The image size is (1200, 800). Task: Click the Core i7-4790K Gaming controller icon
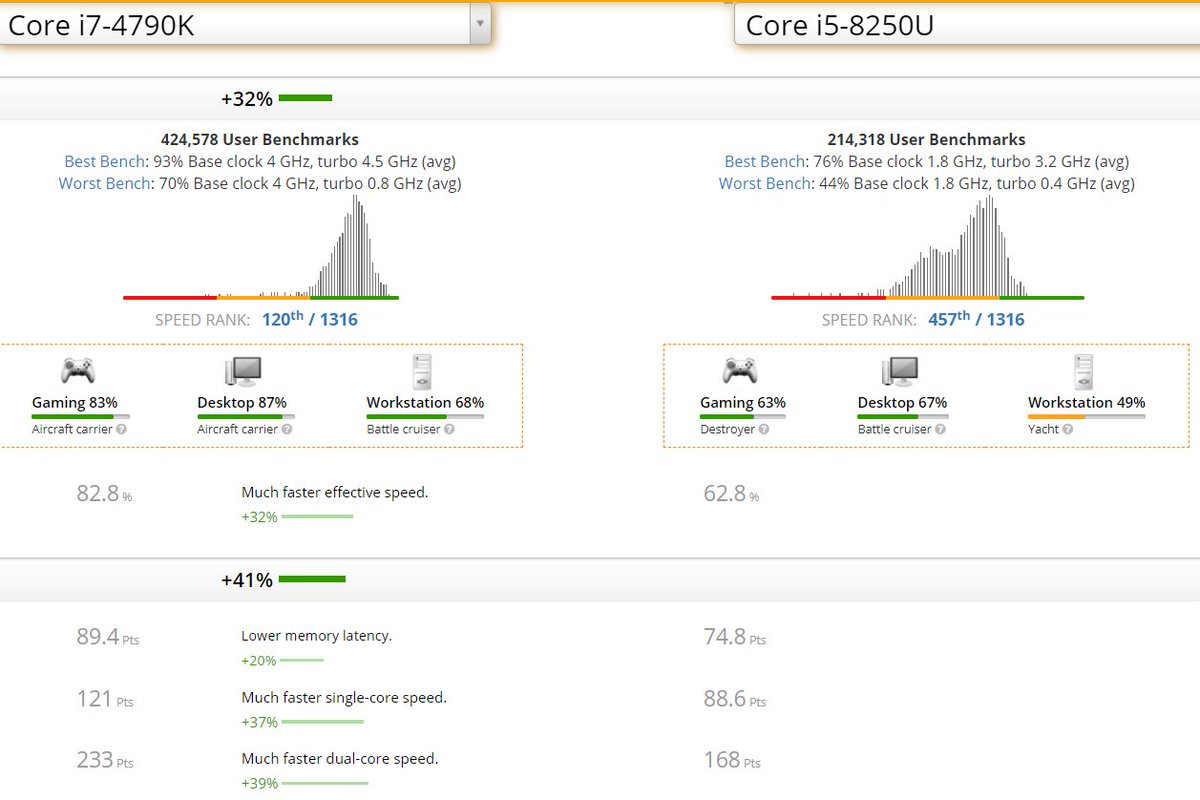tap(77, 371)
